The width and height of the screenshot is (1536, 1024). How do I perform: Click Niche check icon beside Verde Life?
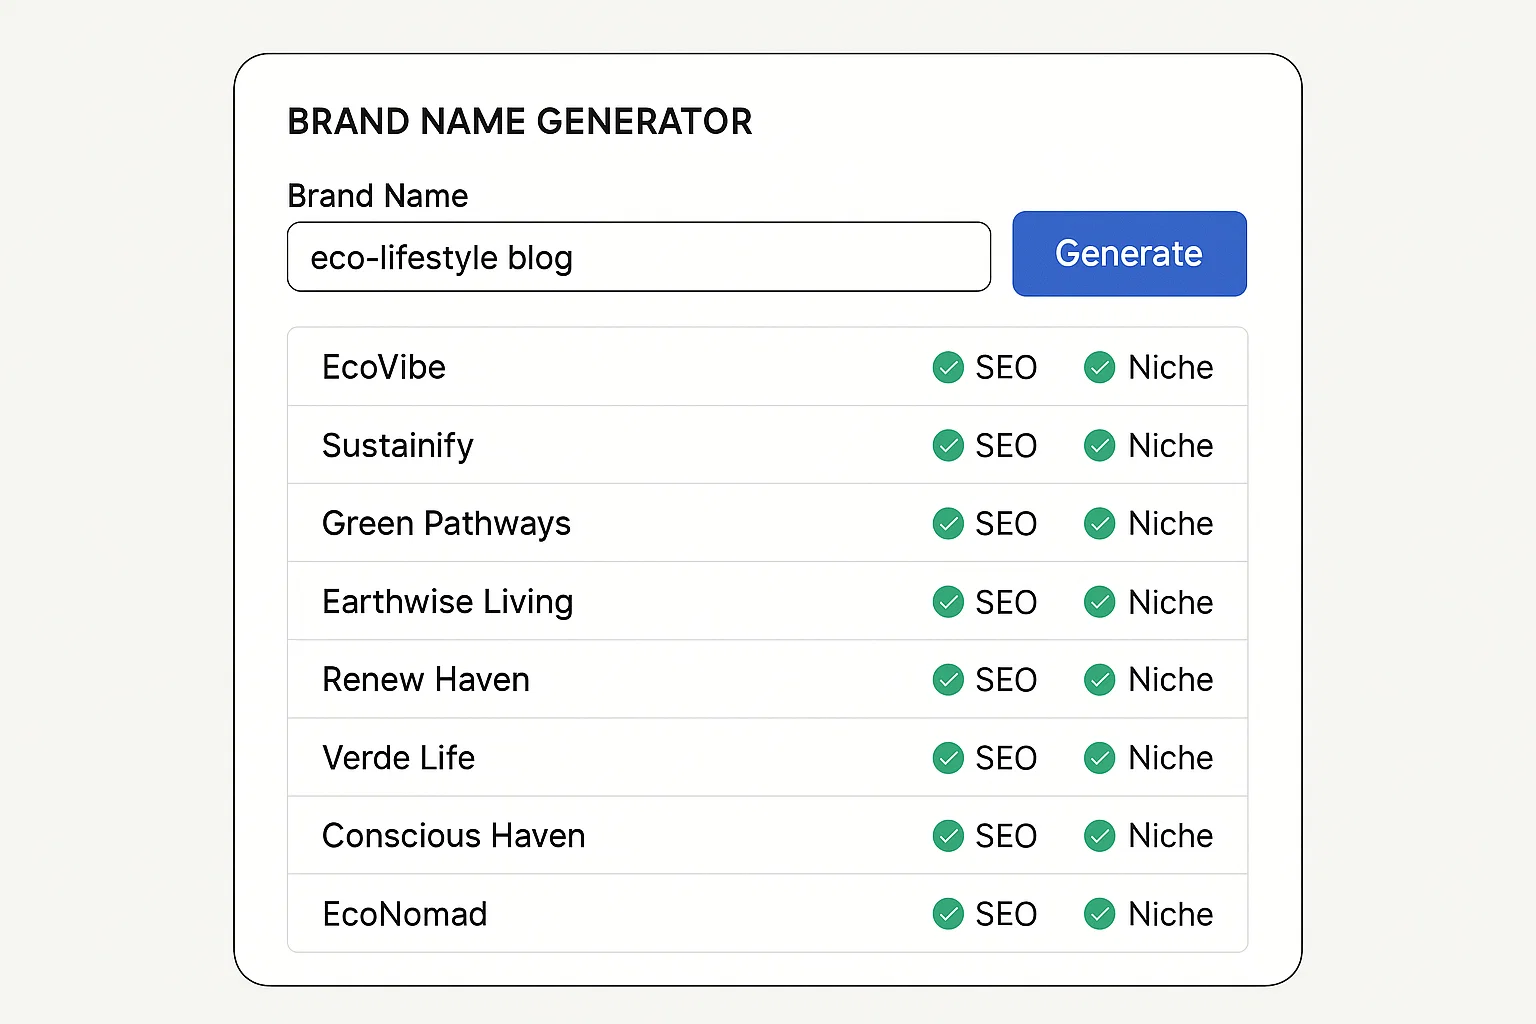point(1099,758)
